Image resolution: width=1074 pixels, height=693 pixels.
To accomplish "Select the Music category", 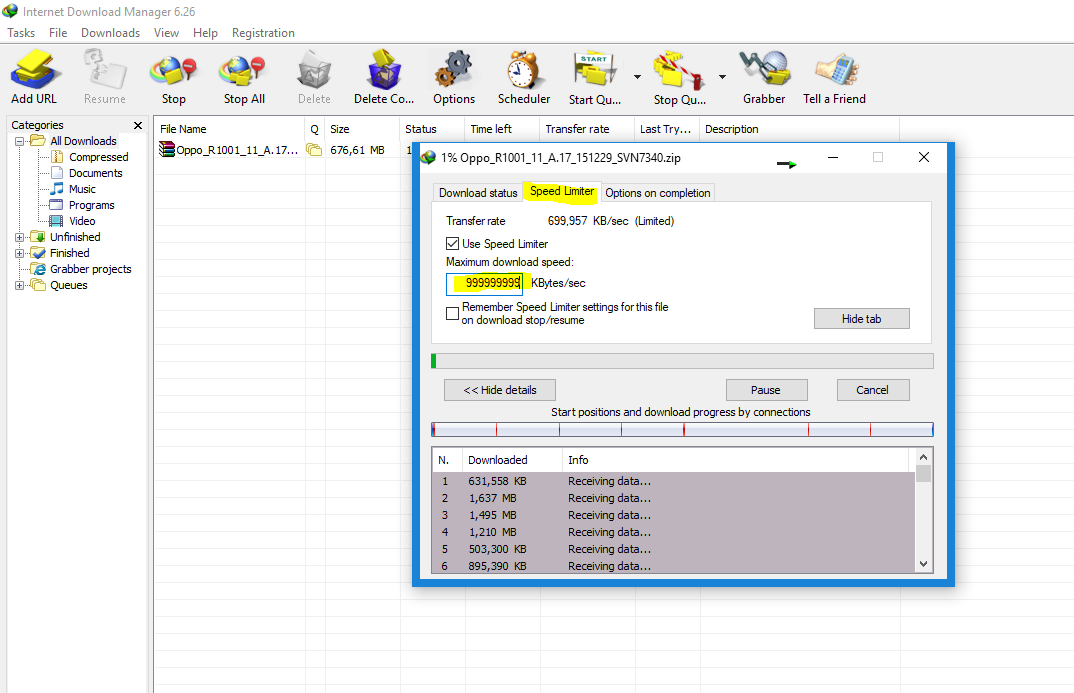I will [82, 189].
